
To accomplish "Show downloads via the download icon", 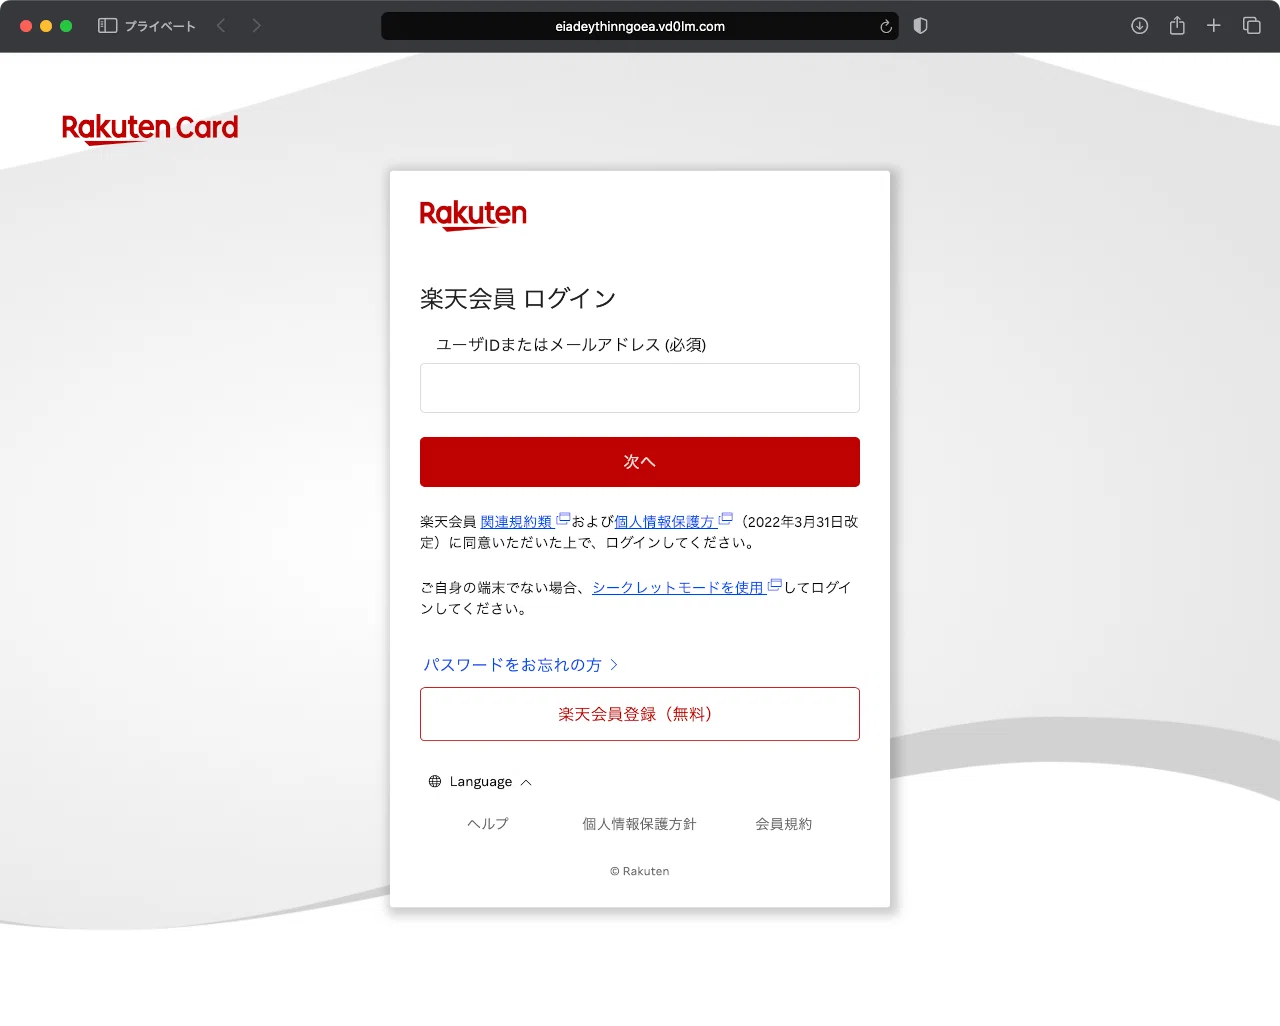I will point(1139,26).
